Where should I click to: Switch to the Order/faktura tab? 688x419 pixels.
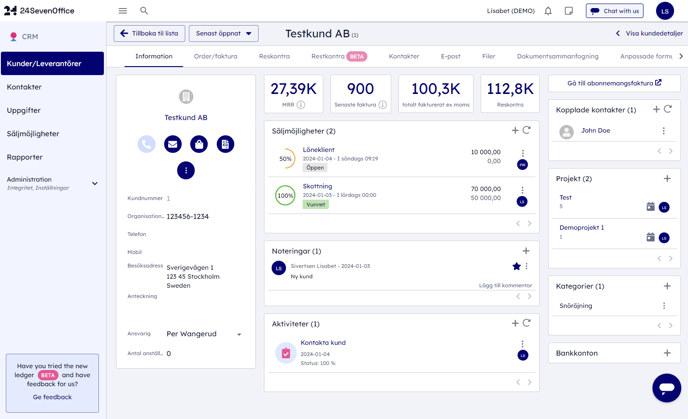[215, 56]
